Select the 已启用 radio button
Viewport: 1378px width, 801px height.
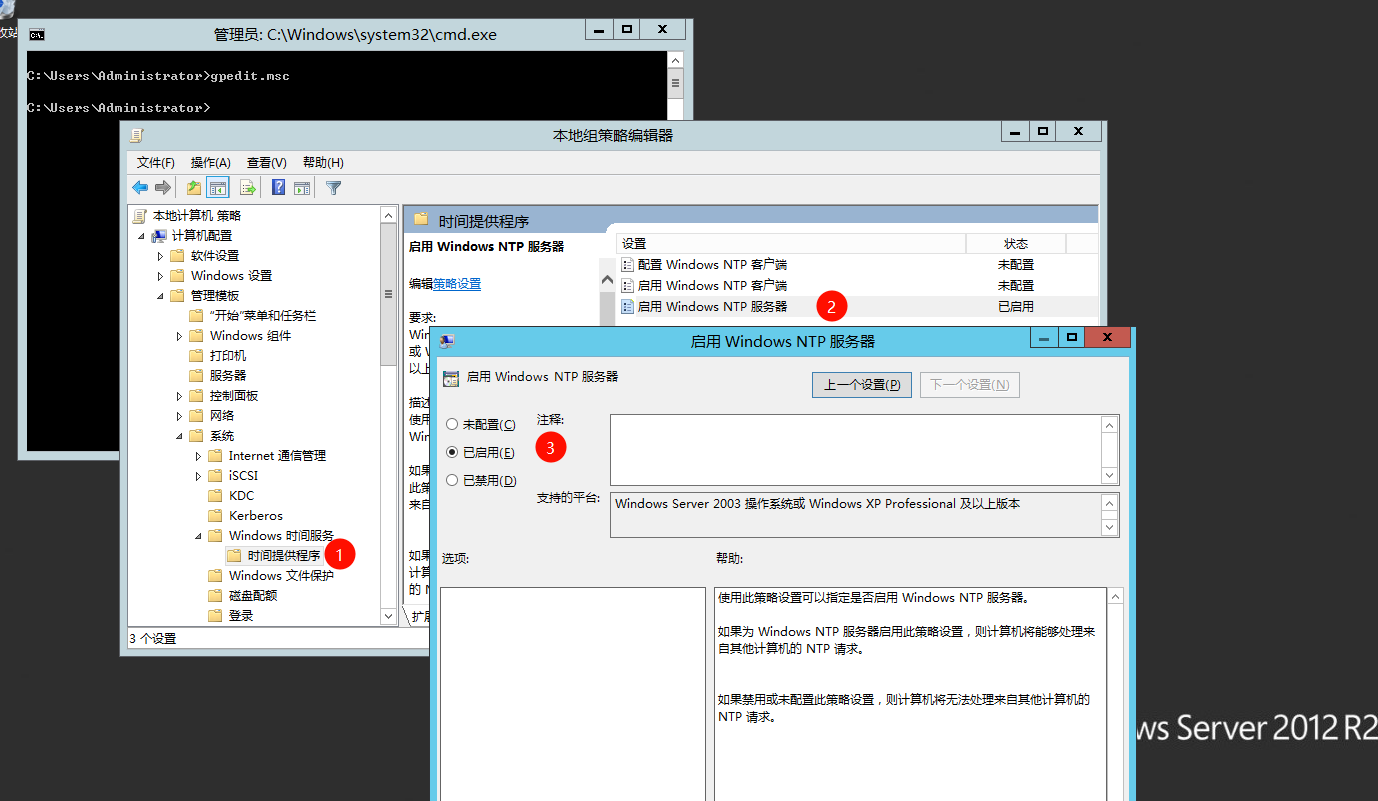tap(452, 453)
